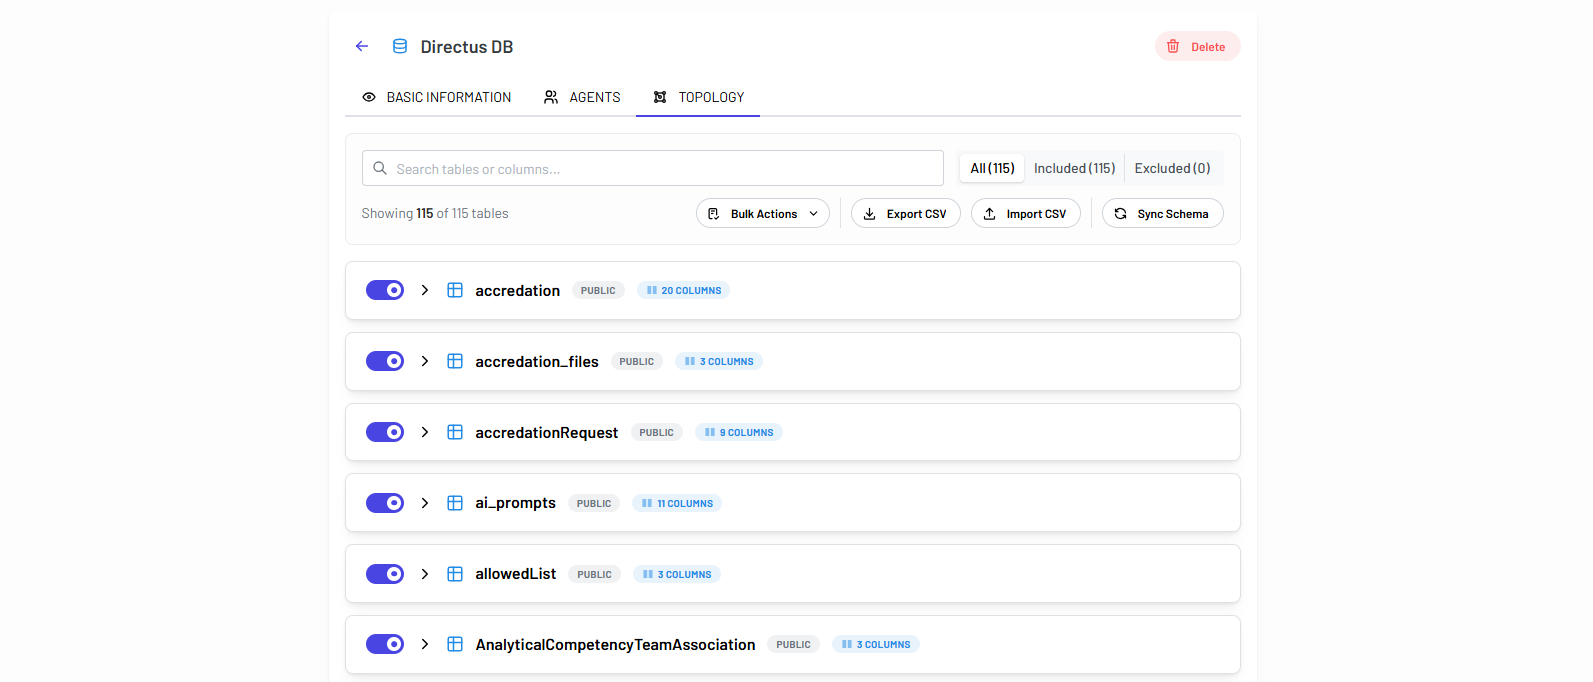Toggle the AnalyticalCompetencyTeamAssociation table inclusion

(x=385, y=644)
